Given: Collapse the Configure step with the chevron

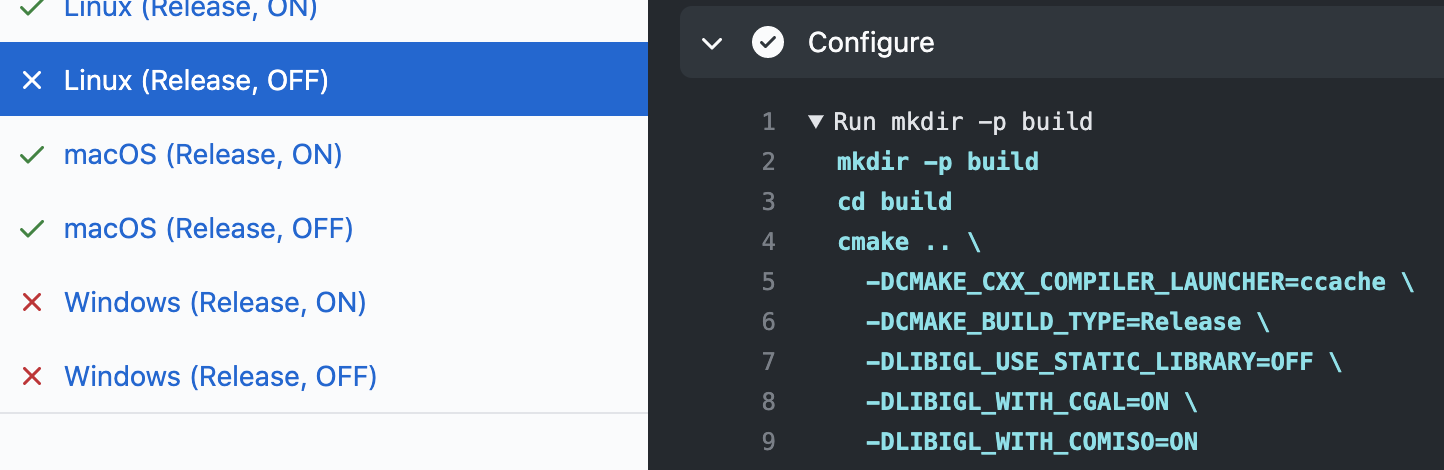Looking at the screenshot, I should tap(712, 43).
